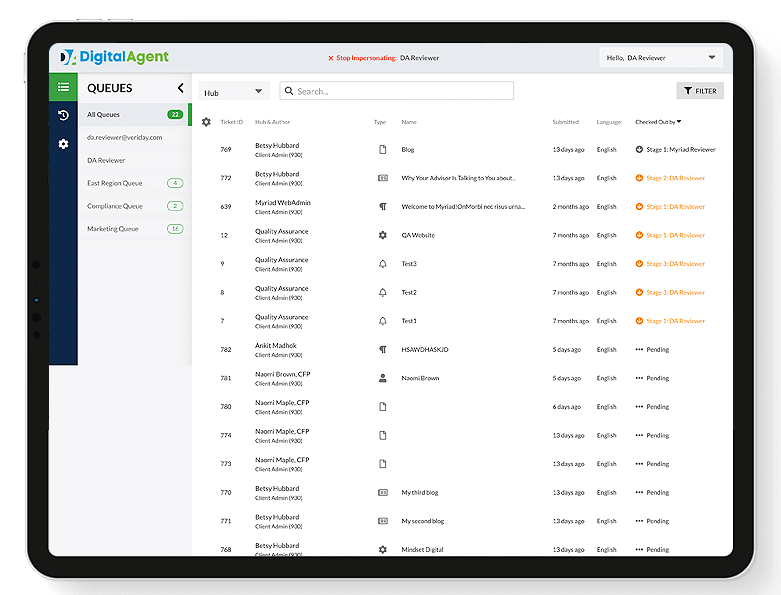This screenshot has height=595, width=781.
Task: Click the document icon for Blog ticket 769
Action: click(382, 150)
